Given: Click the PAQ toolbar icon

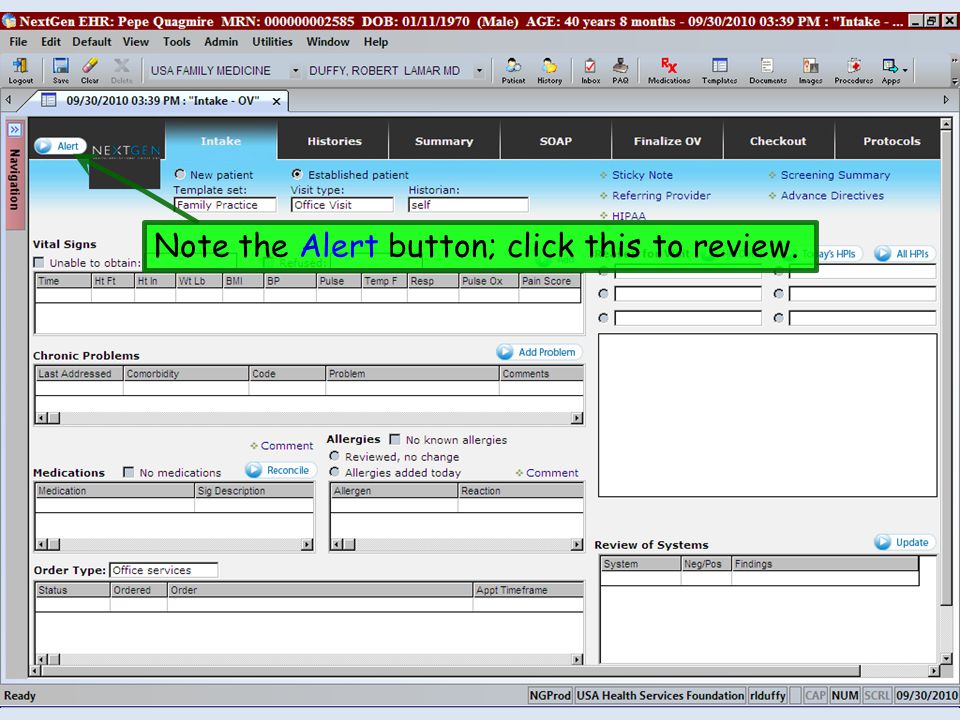Looking at the screenshot, I should coord(620,70).
